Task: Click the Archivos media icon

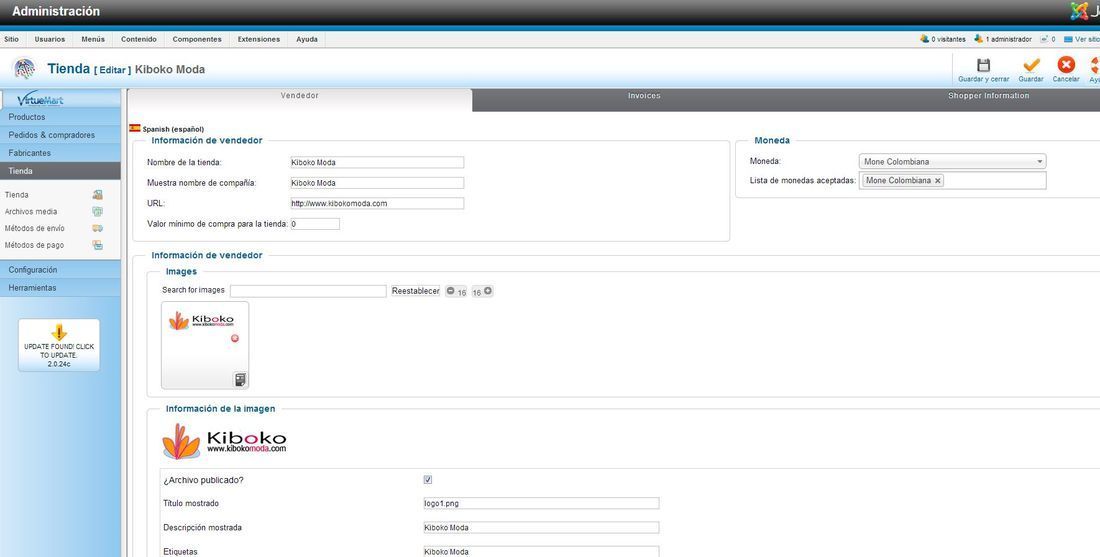Action: [98, 212]
